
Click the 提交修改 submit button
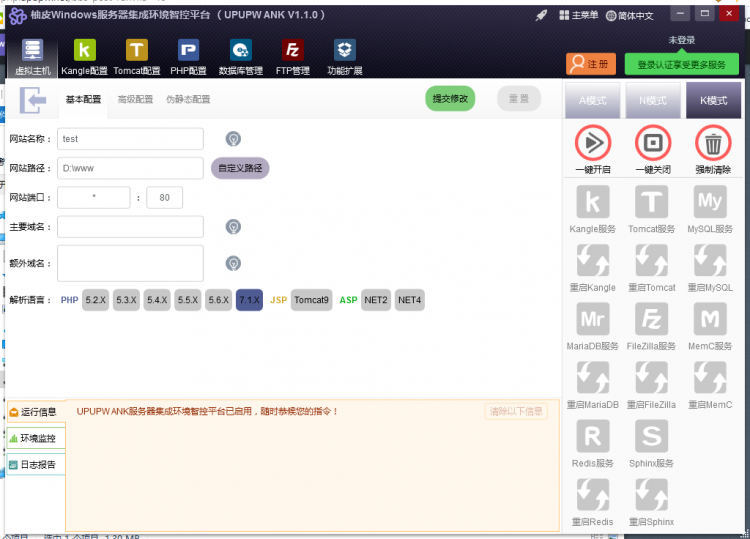tap(450, 99)
